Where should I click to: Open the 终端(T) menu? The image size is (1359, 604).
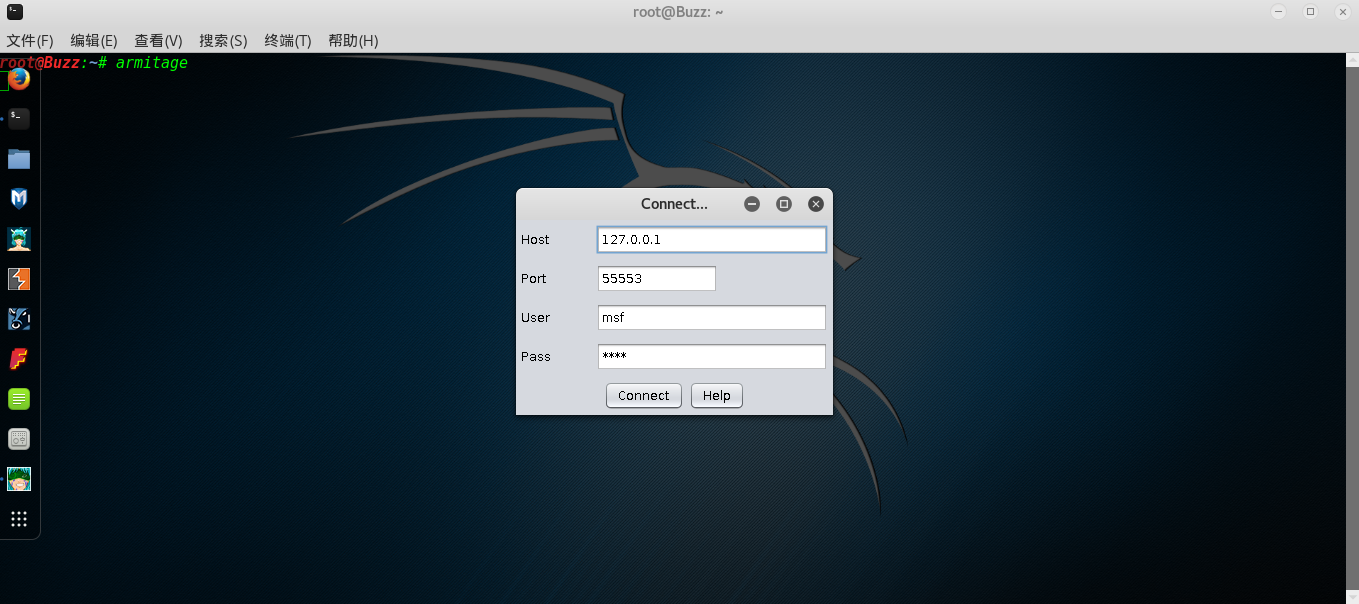click(x=288, y=41)
